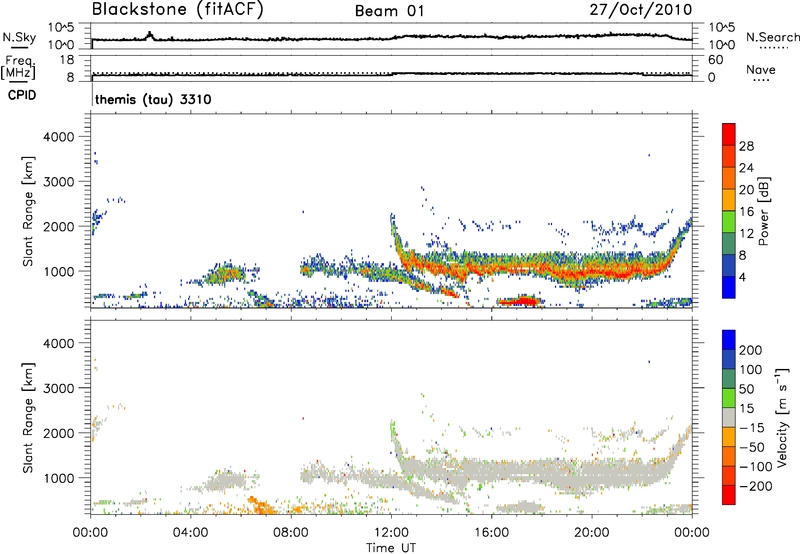Pick the red bottom velocity colorbar segment

pyautogui.click(x=729, y=495)
